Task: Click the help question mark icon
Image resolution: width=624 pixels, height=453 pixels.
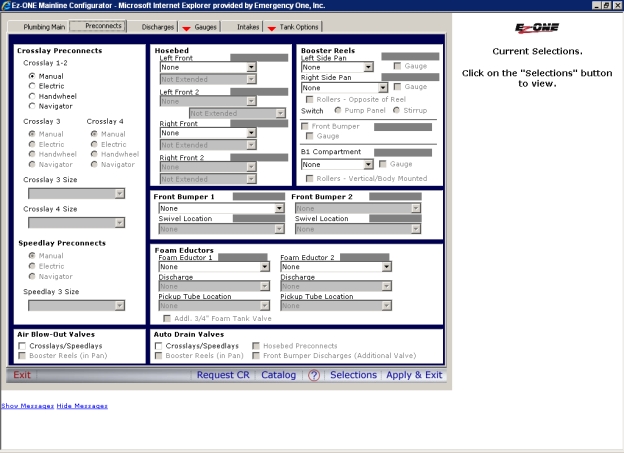Action: 314,375
